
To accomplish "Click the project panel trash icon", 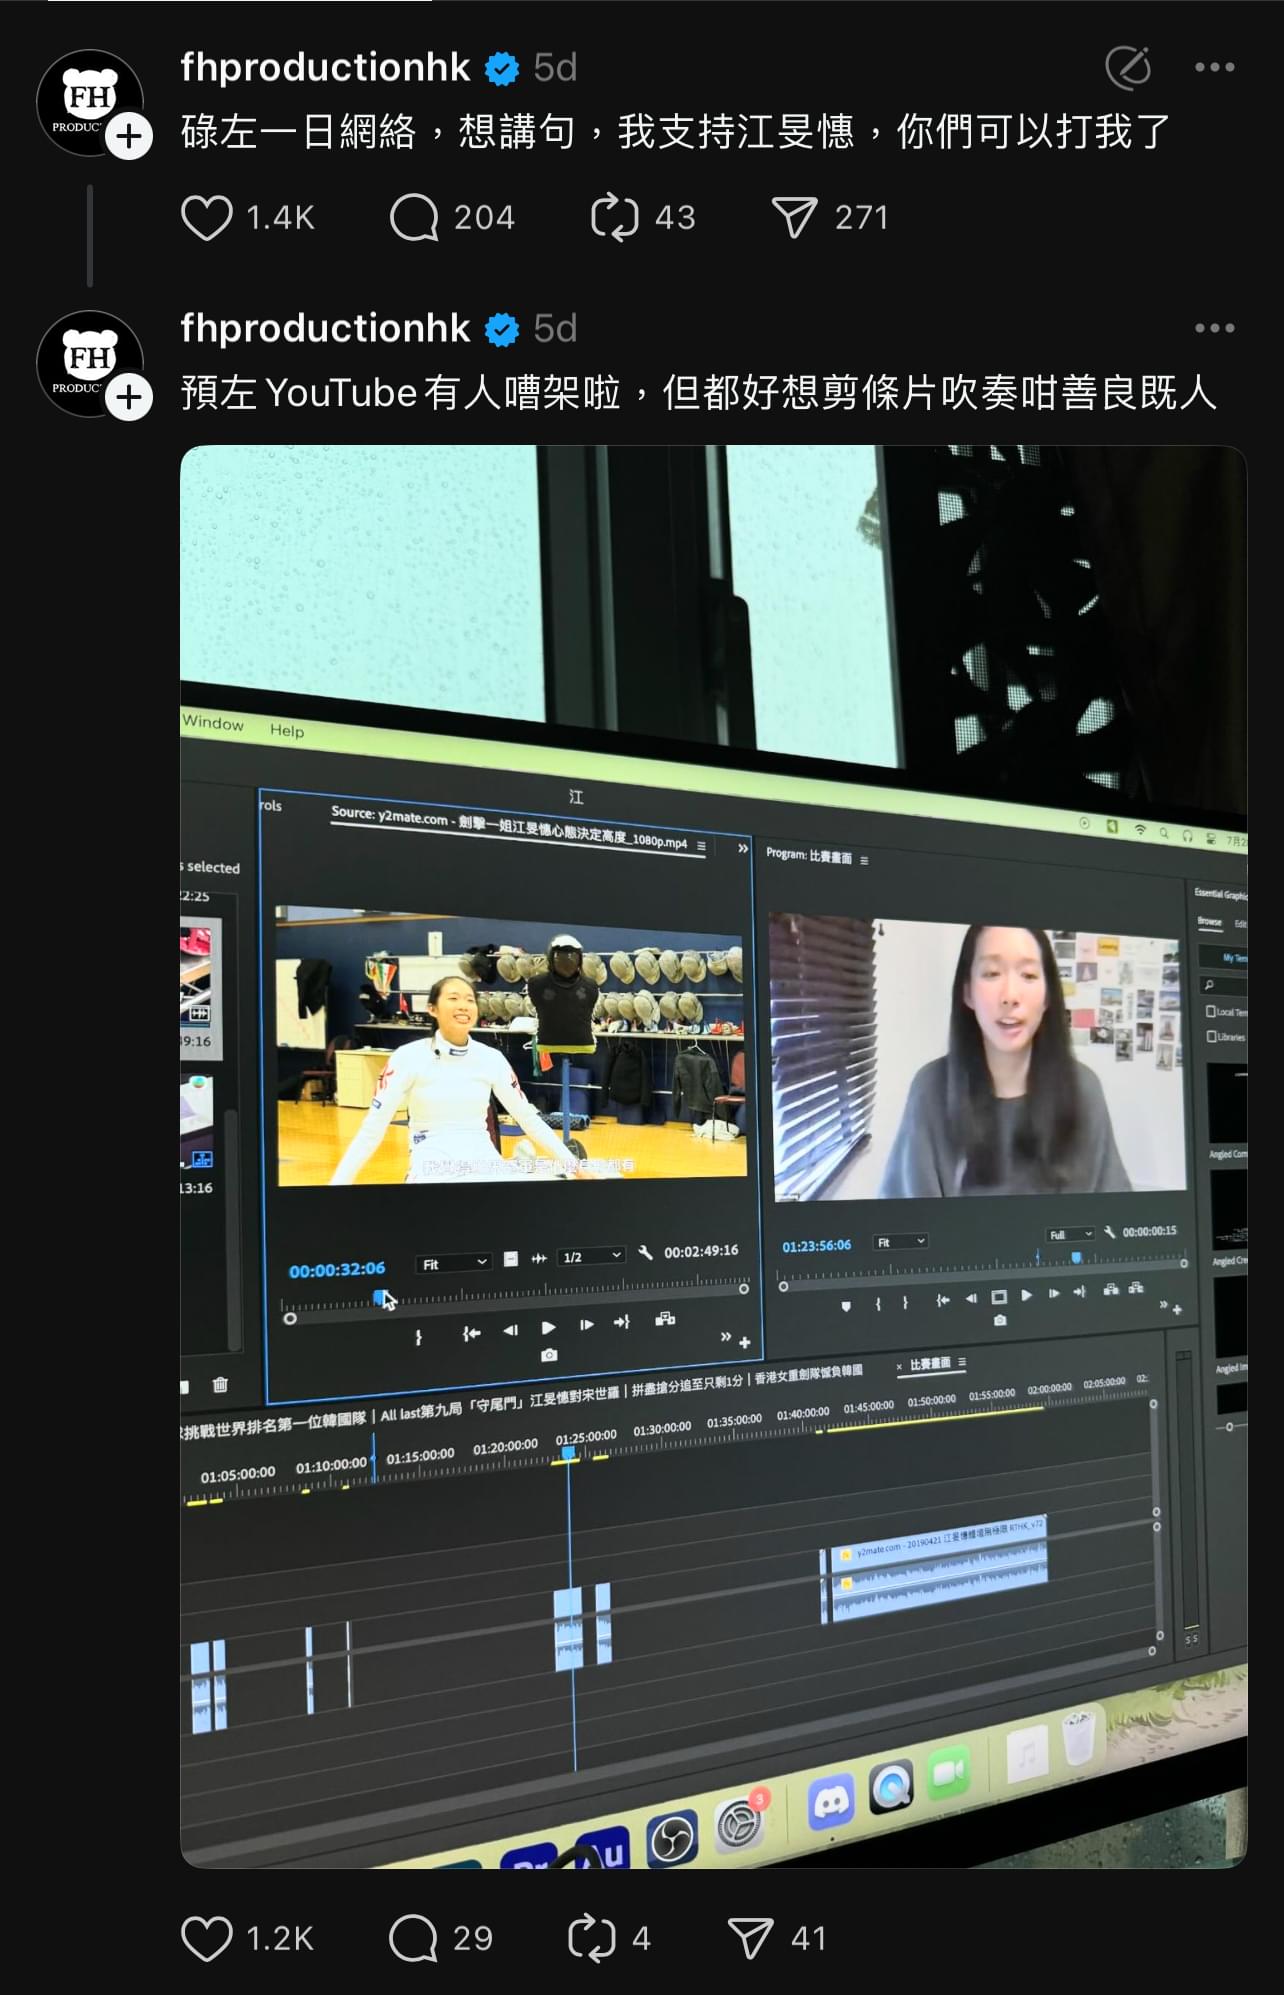I will (x=220, y=1384).
